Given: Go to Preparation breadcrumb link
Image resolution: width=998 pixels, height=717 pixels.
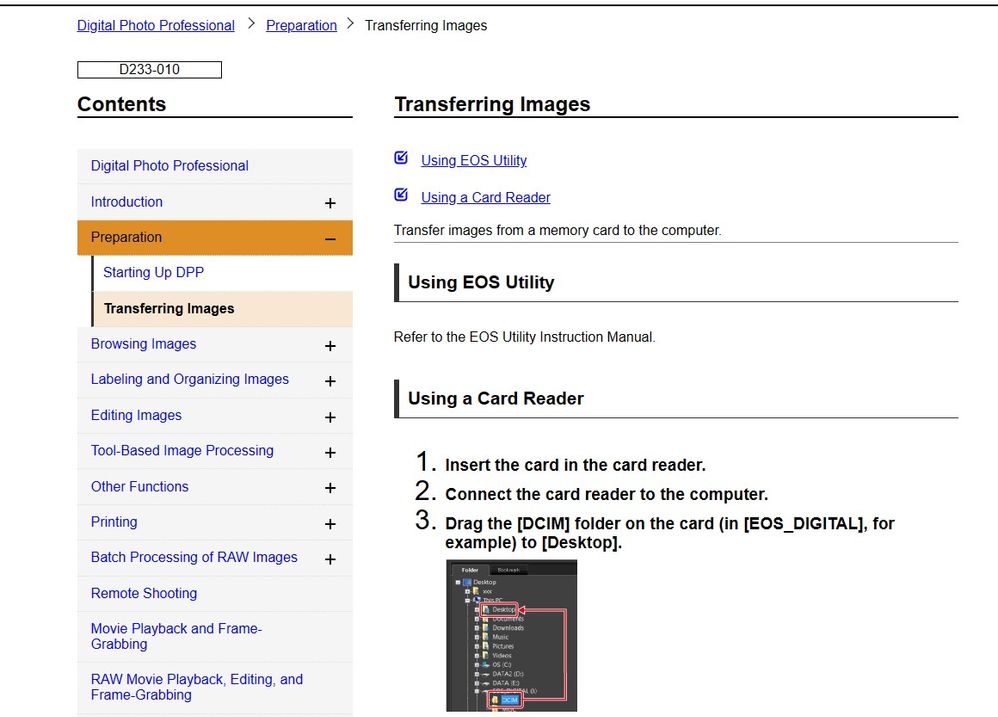Looking at the screenshot, I should click(x=301, y=25).
